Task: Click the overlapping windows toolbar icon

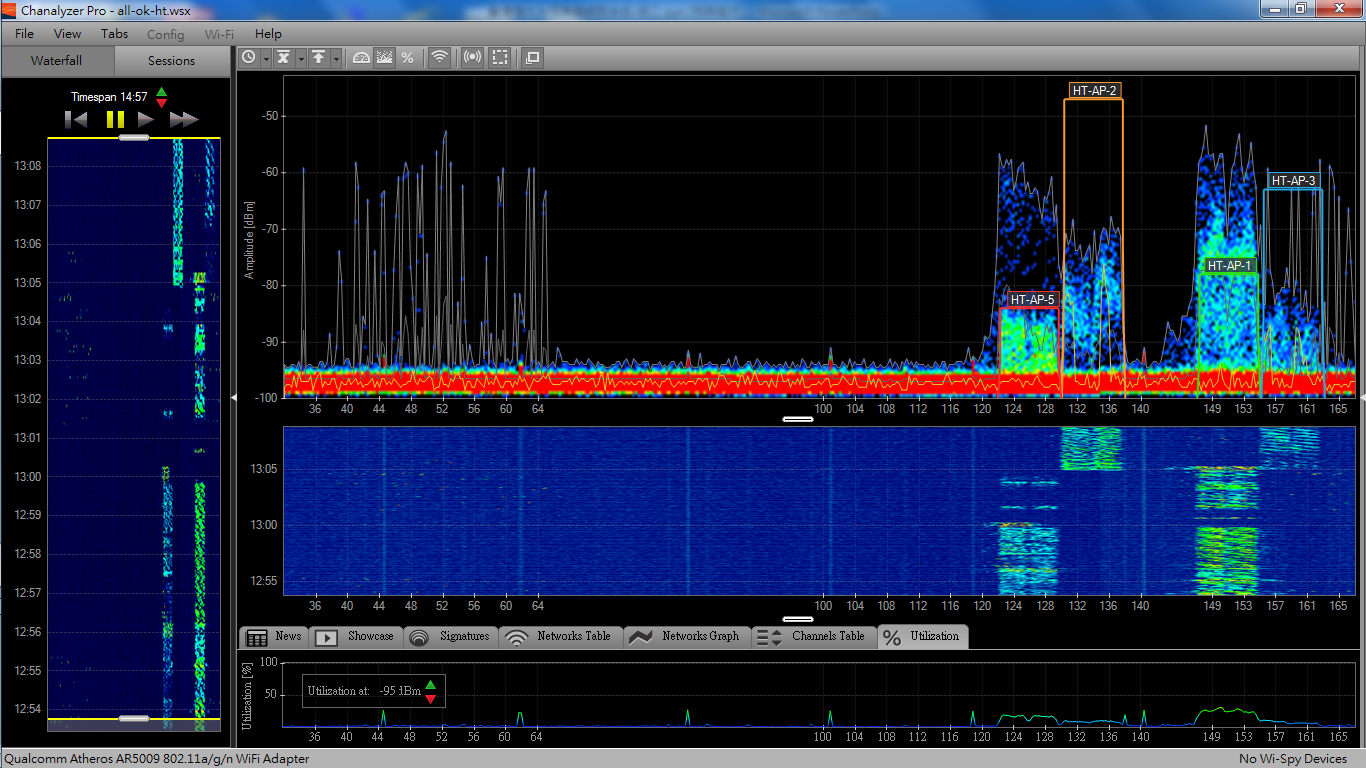Action: [533, 58]
